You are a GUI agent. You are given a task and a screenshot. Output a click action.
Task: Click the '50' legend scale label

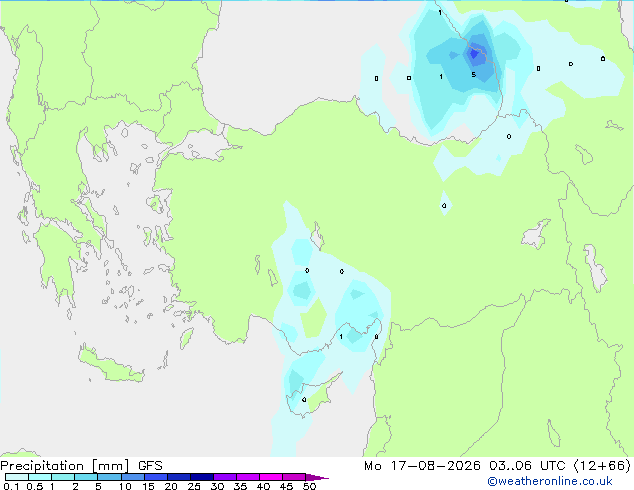309,486
